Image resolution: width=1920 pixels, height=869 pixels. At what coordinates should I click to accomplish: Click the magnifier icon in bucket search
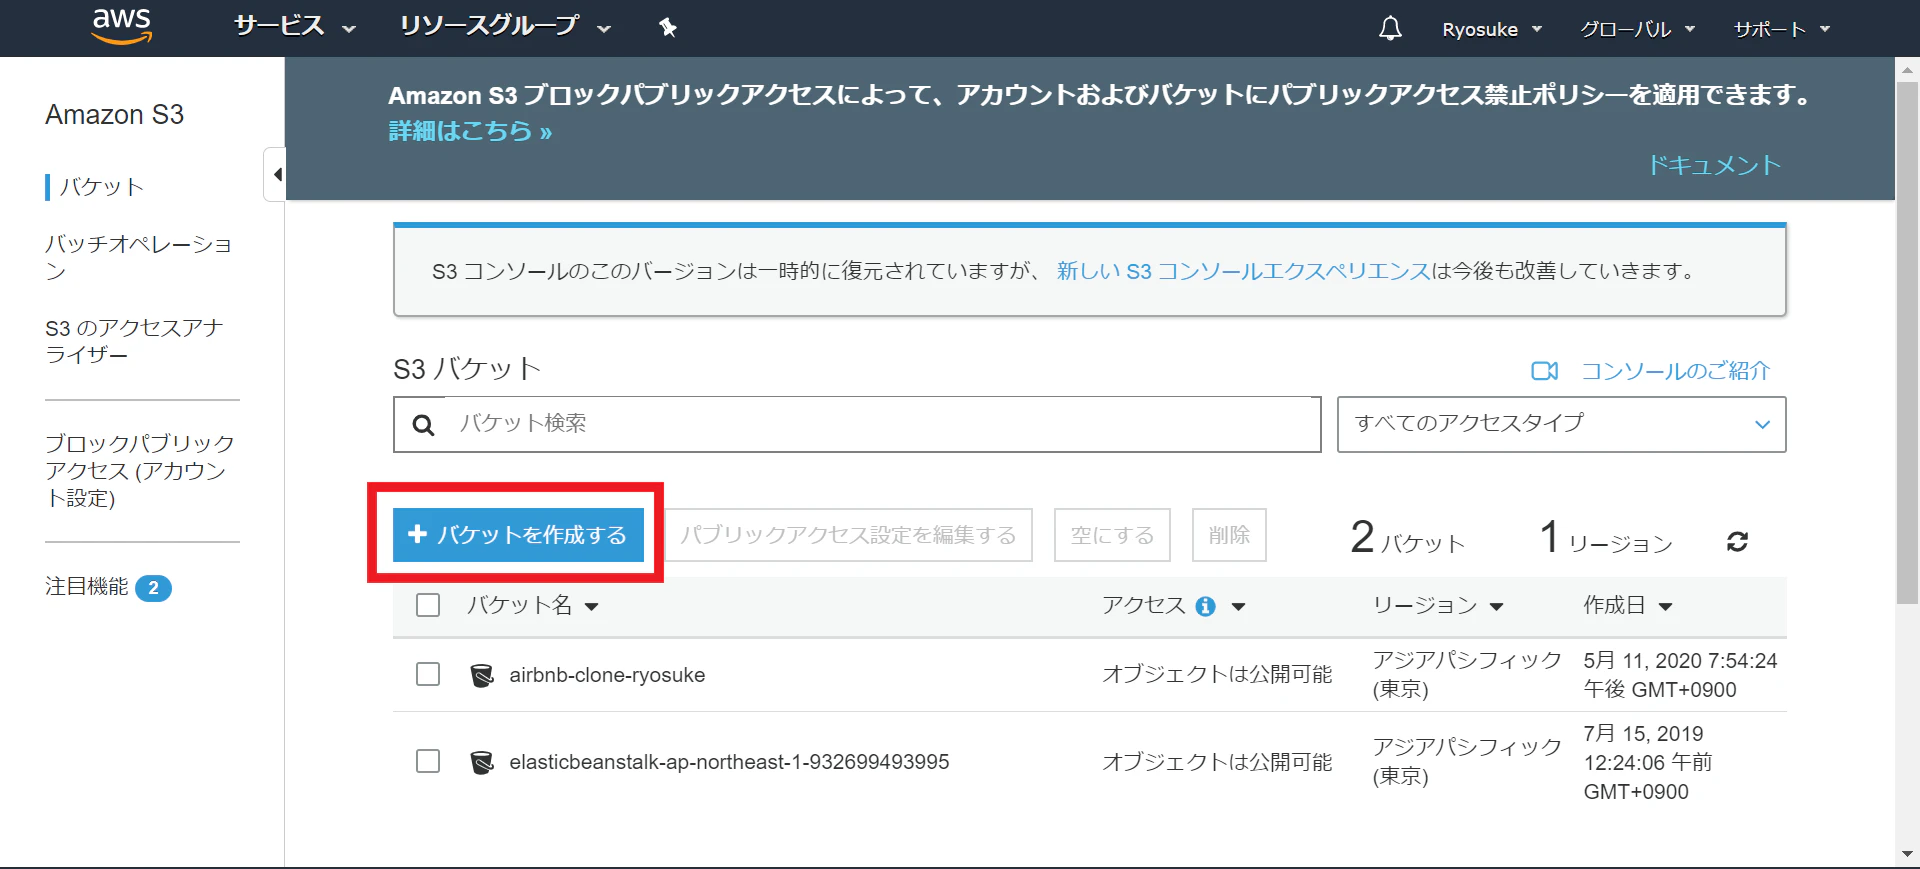click(x=423, y=425)
